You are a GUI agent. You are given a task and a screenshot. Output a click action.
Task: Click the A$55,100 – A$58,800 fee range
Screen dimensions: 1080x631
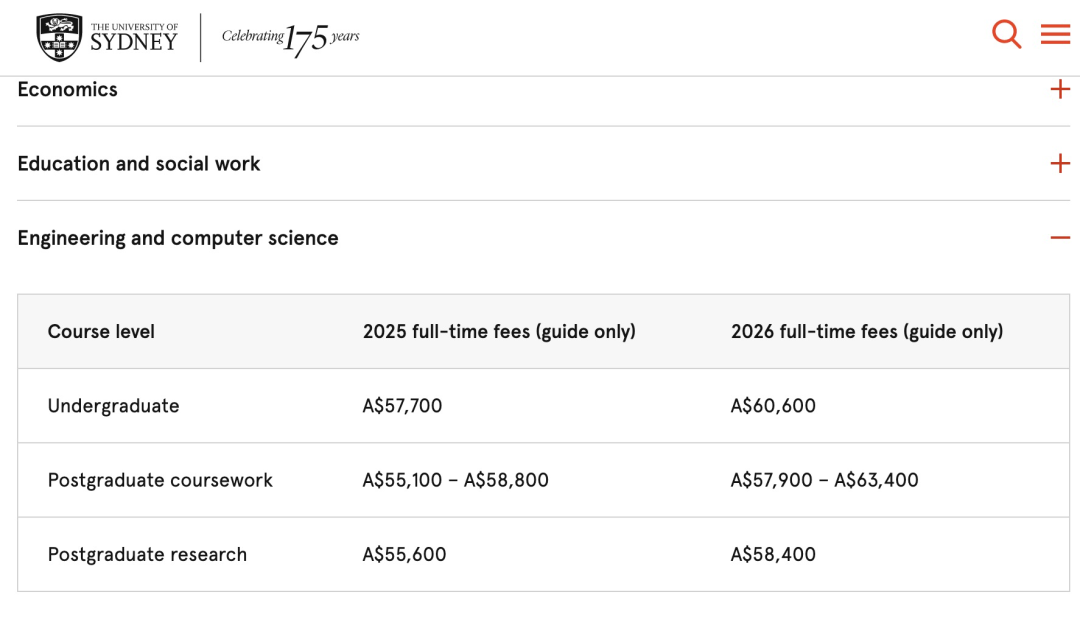click(455, 480)
